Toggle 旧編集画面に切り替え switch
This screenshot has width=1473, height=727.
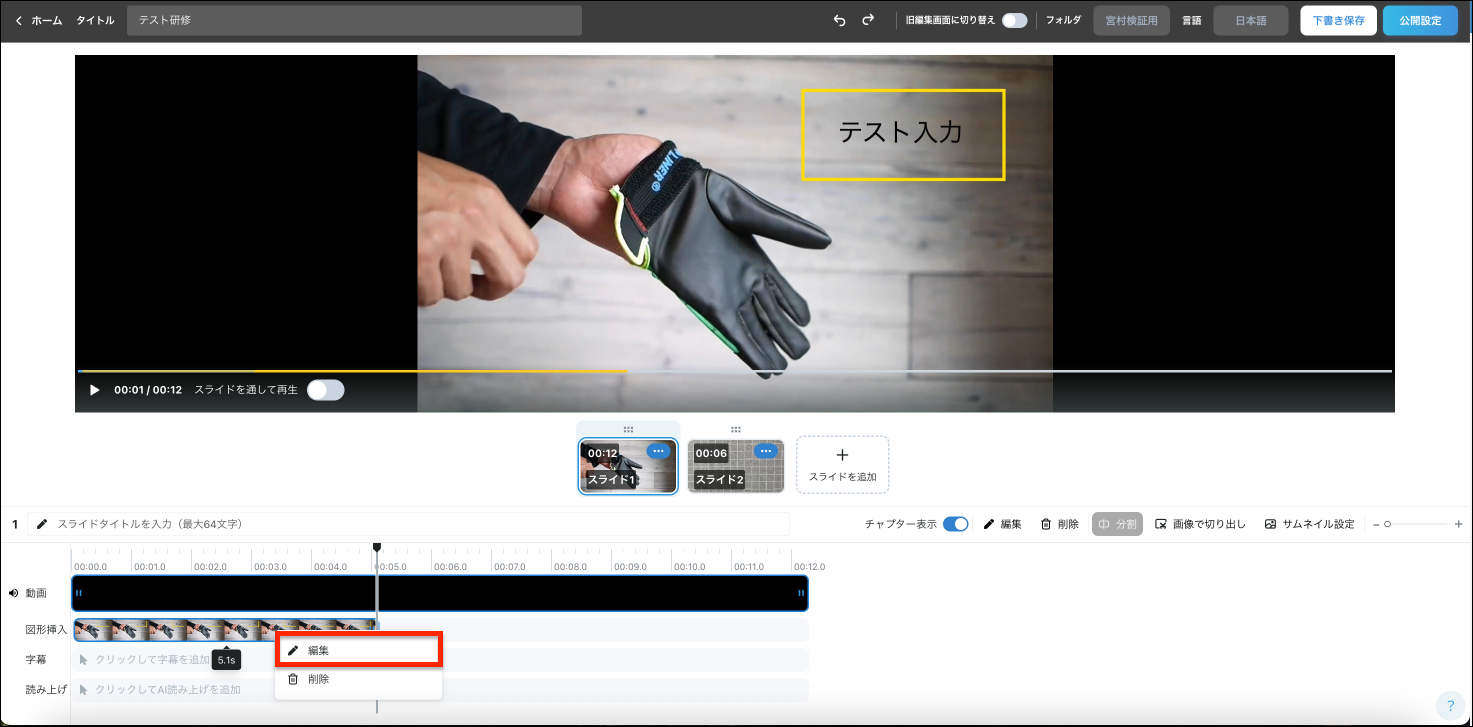point(1014,20)
